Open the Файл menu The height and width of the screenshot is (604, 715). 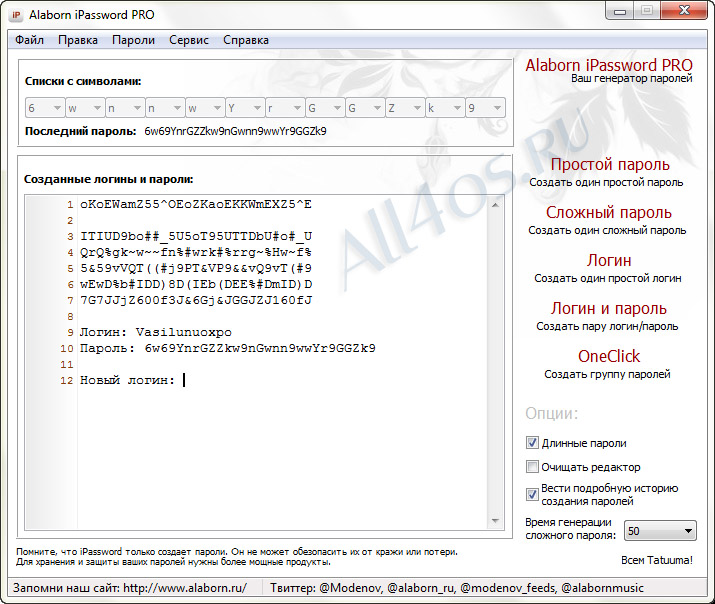pos(29,40)
